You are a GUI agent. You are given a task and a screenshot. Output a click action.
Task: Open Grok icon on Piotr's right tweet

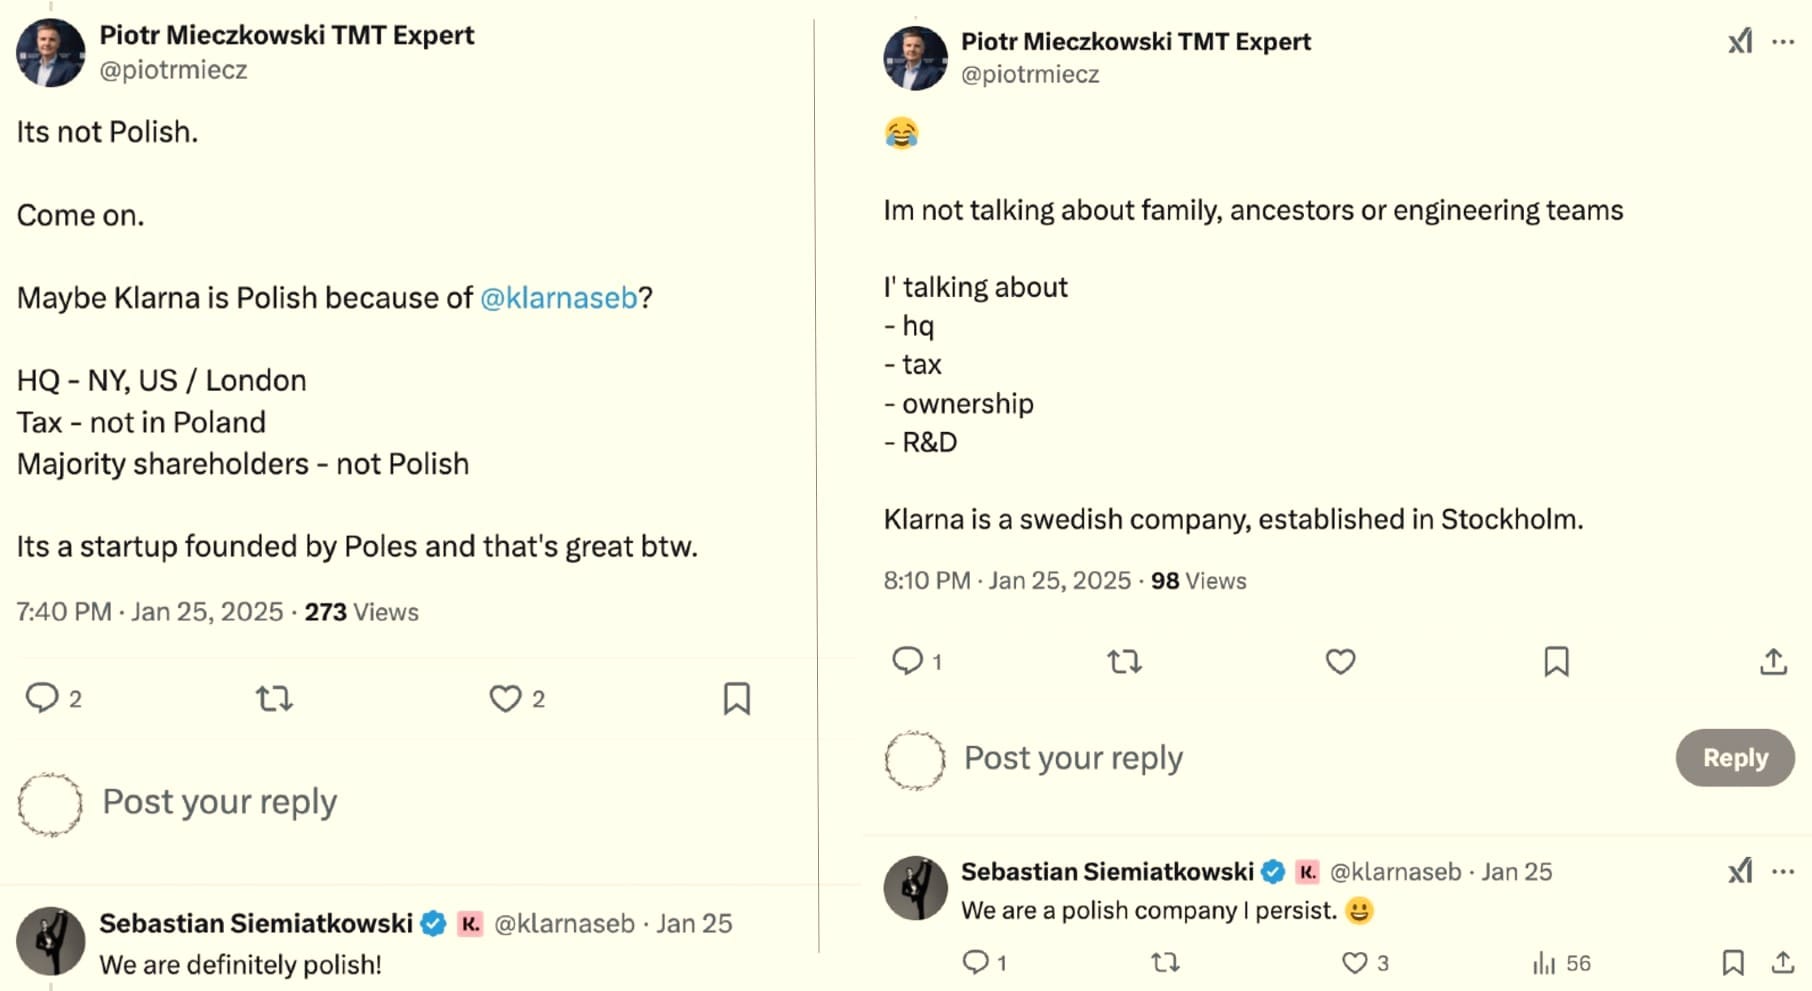1740,41
